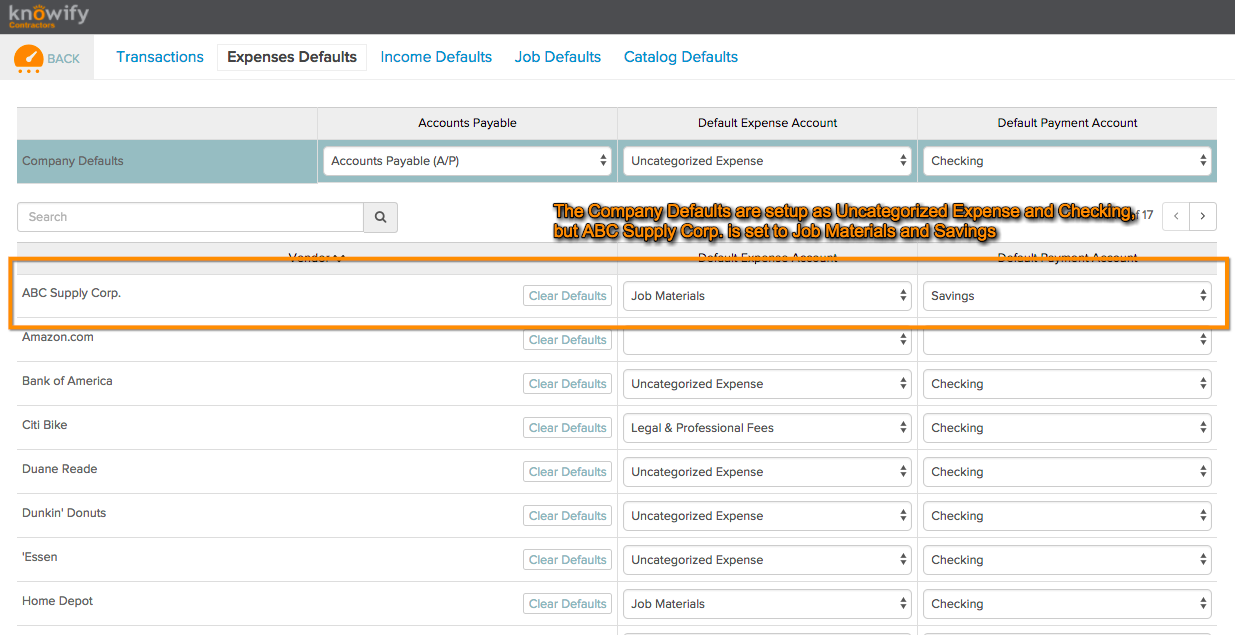
Task: Open the Catalog Defaults tab
Action: [x=681, y=57]
